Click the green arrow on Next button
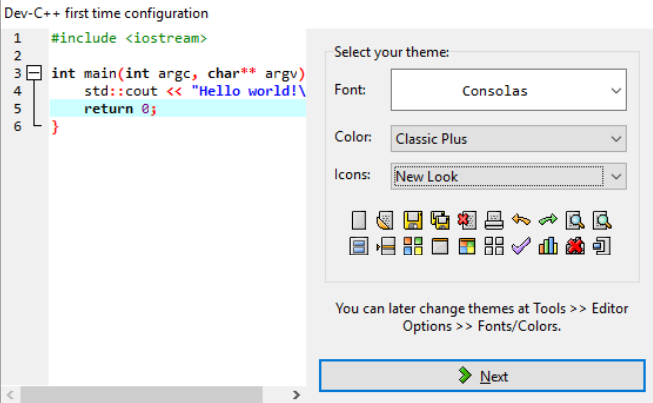The width and height of the screenshot is (653, 403). click(465, 376)
